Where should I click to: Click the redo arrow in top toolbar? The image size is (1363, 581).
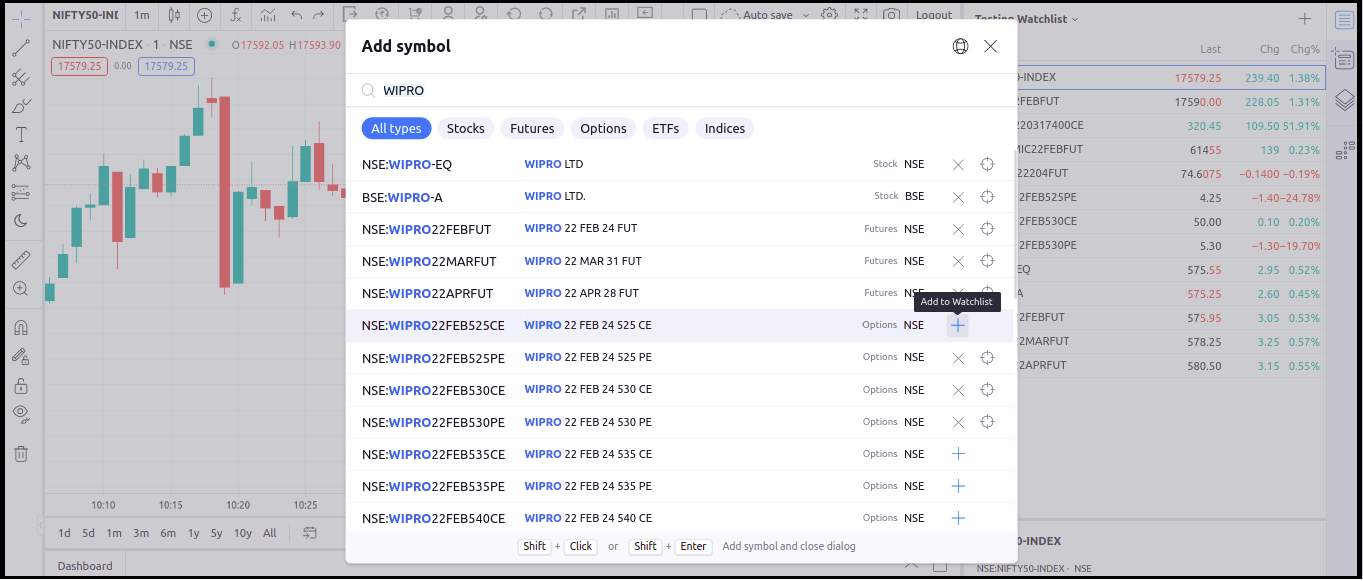(x=318, y=15)
